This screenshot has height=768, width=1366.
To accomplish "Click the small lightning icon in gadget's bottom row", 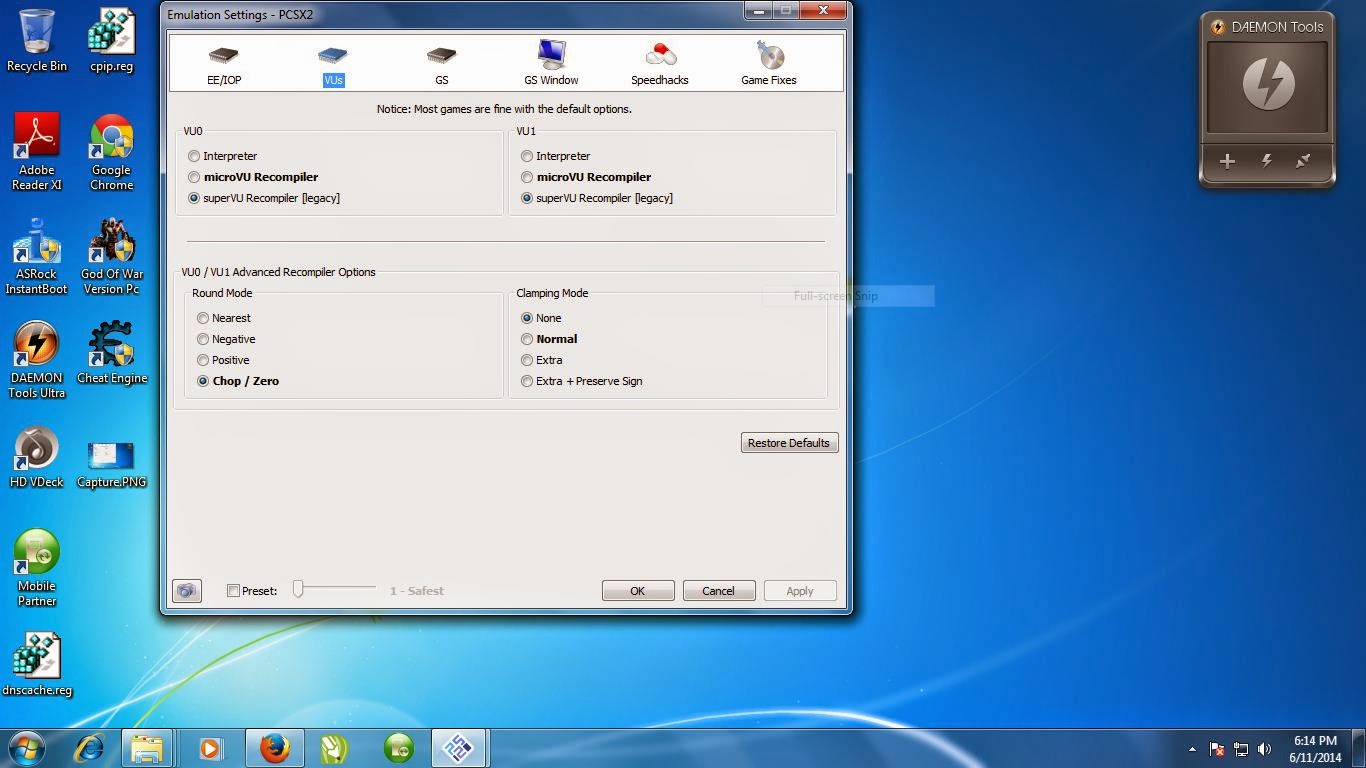I will point(1266,161).
